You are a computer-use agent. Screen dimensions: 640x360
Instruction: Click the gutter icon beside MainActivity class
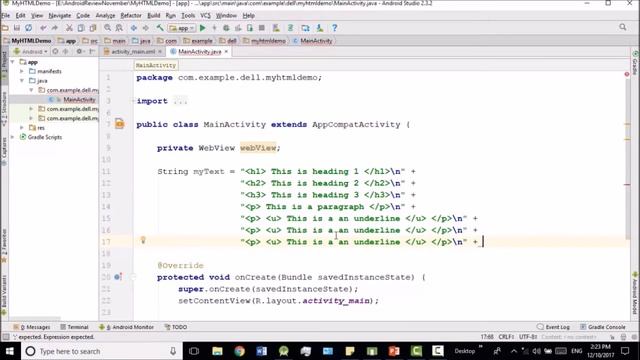tap(119, 124)
